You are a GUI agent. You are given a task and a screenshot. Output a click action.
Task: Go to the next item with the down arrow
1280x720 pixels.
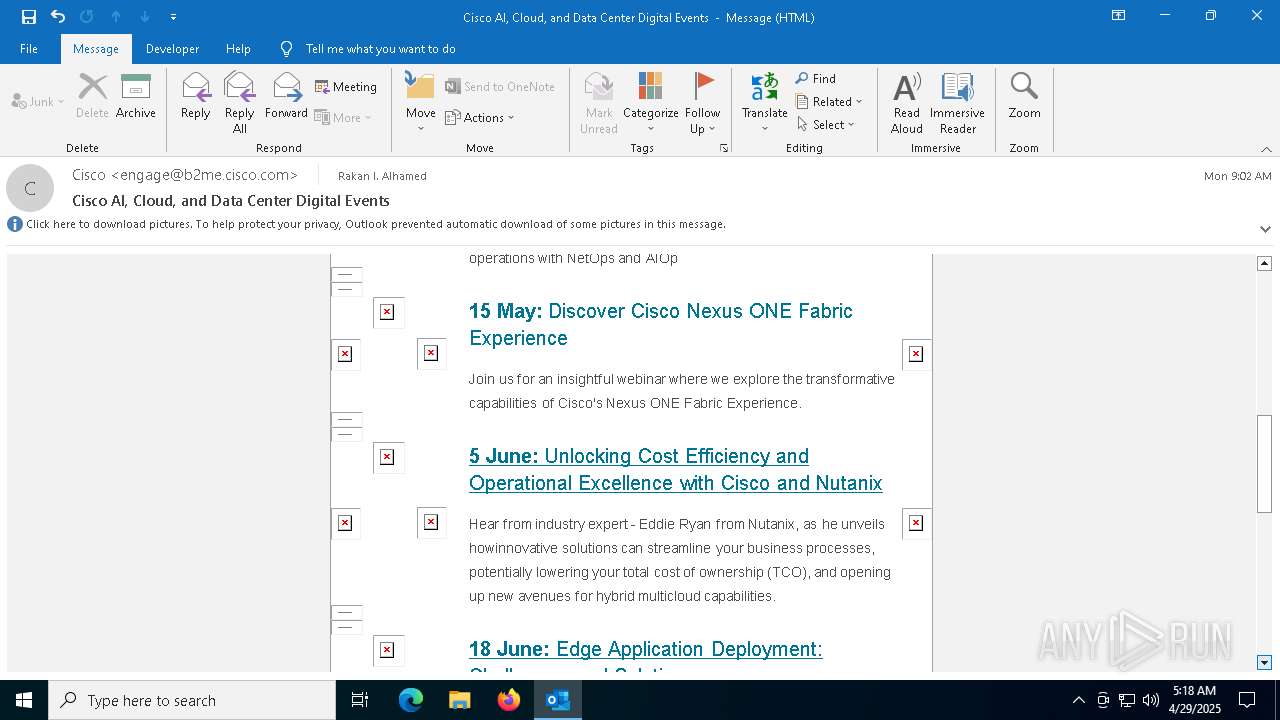145,16
